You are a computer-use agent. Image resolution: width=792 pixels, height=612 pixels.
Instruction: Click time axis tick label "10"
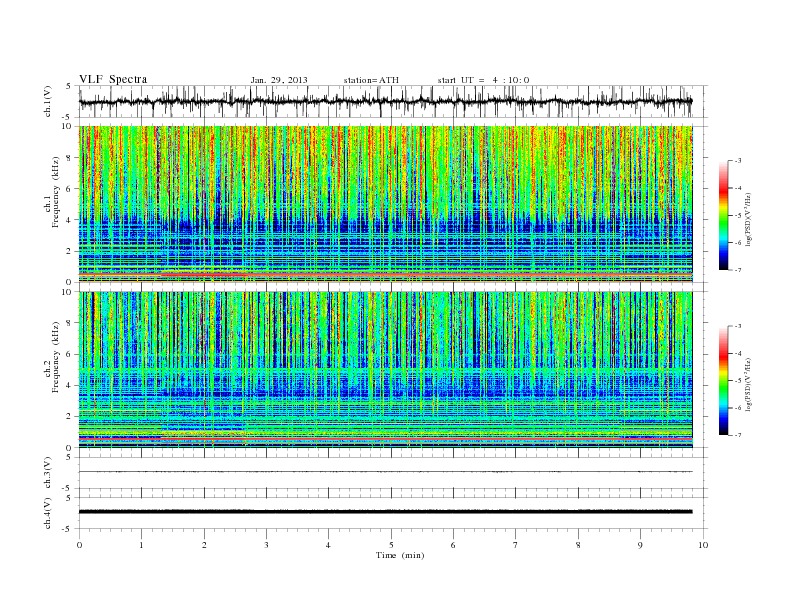(703, 545)
